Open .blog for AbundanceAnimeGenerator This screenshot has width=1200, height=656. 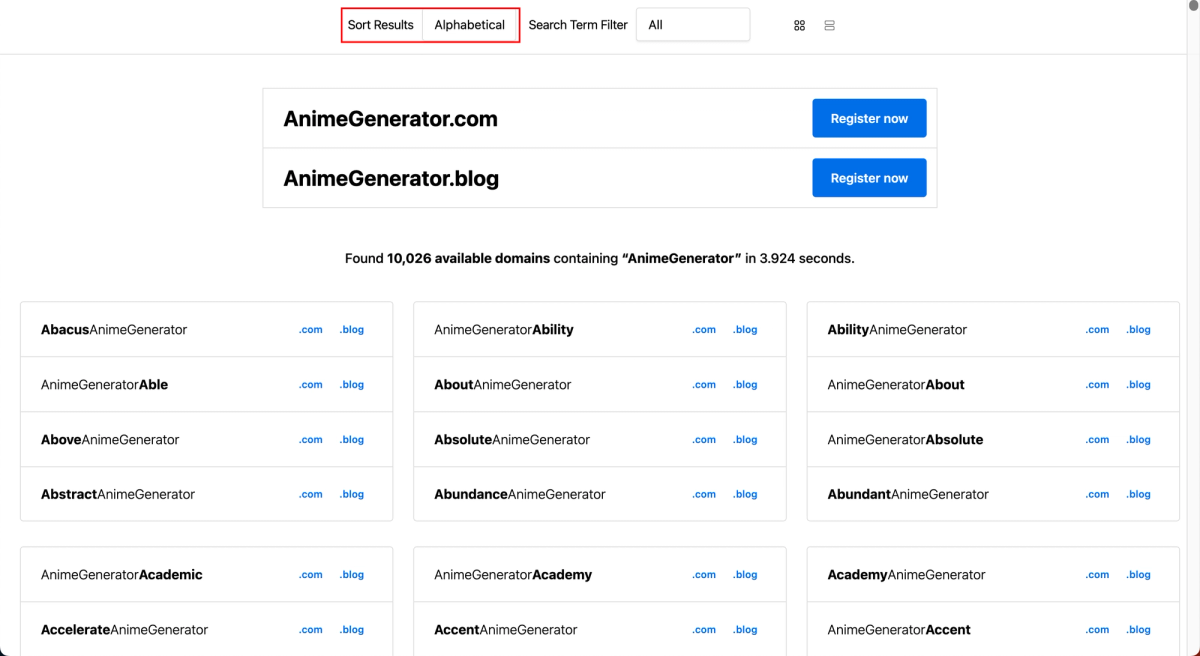(746, 495)
